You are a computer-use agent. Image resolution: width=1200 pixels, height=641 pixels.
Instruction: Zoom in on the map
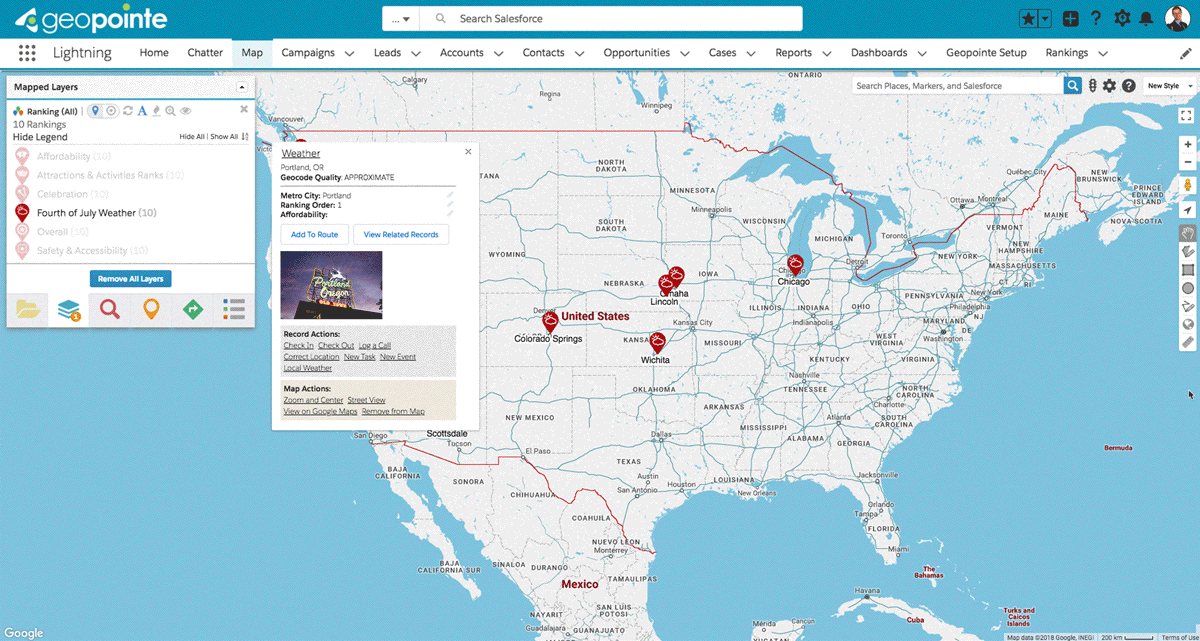click(x=1187, y=144)
